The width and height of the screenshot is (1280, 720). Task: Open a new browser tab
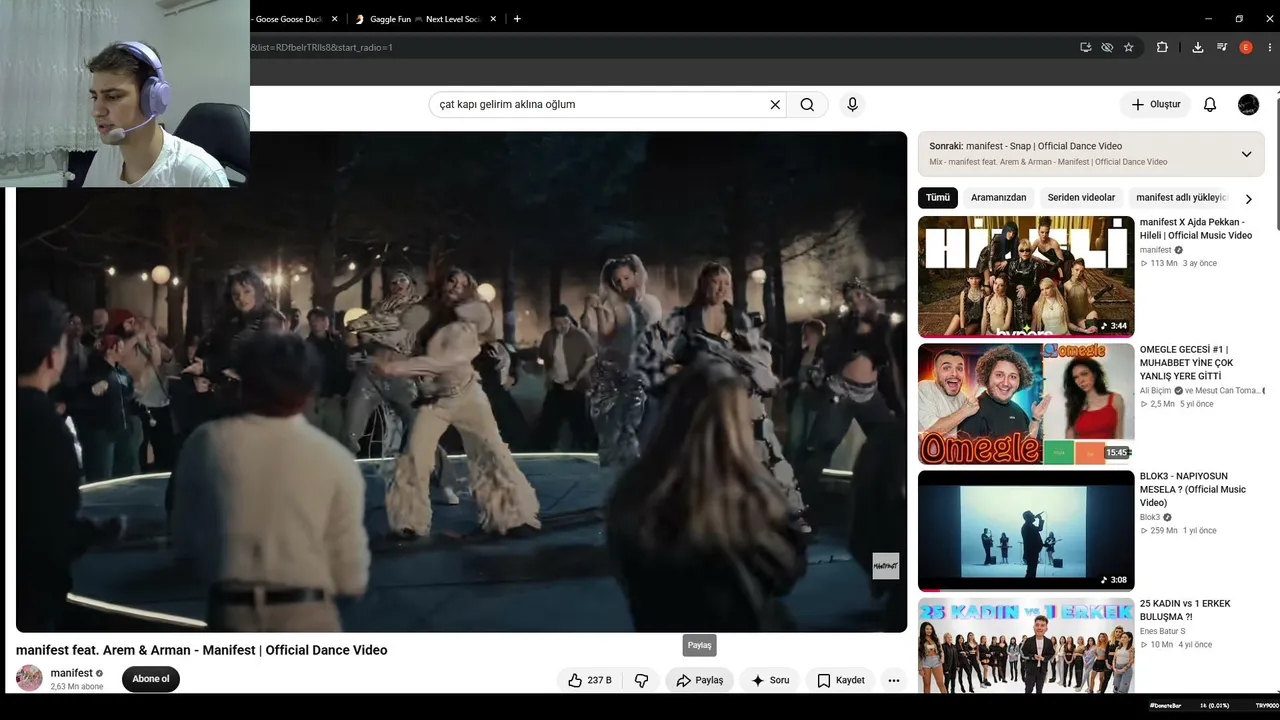click(x=517, y=19)
